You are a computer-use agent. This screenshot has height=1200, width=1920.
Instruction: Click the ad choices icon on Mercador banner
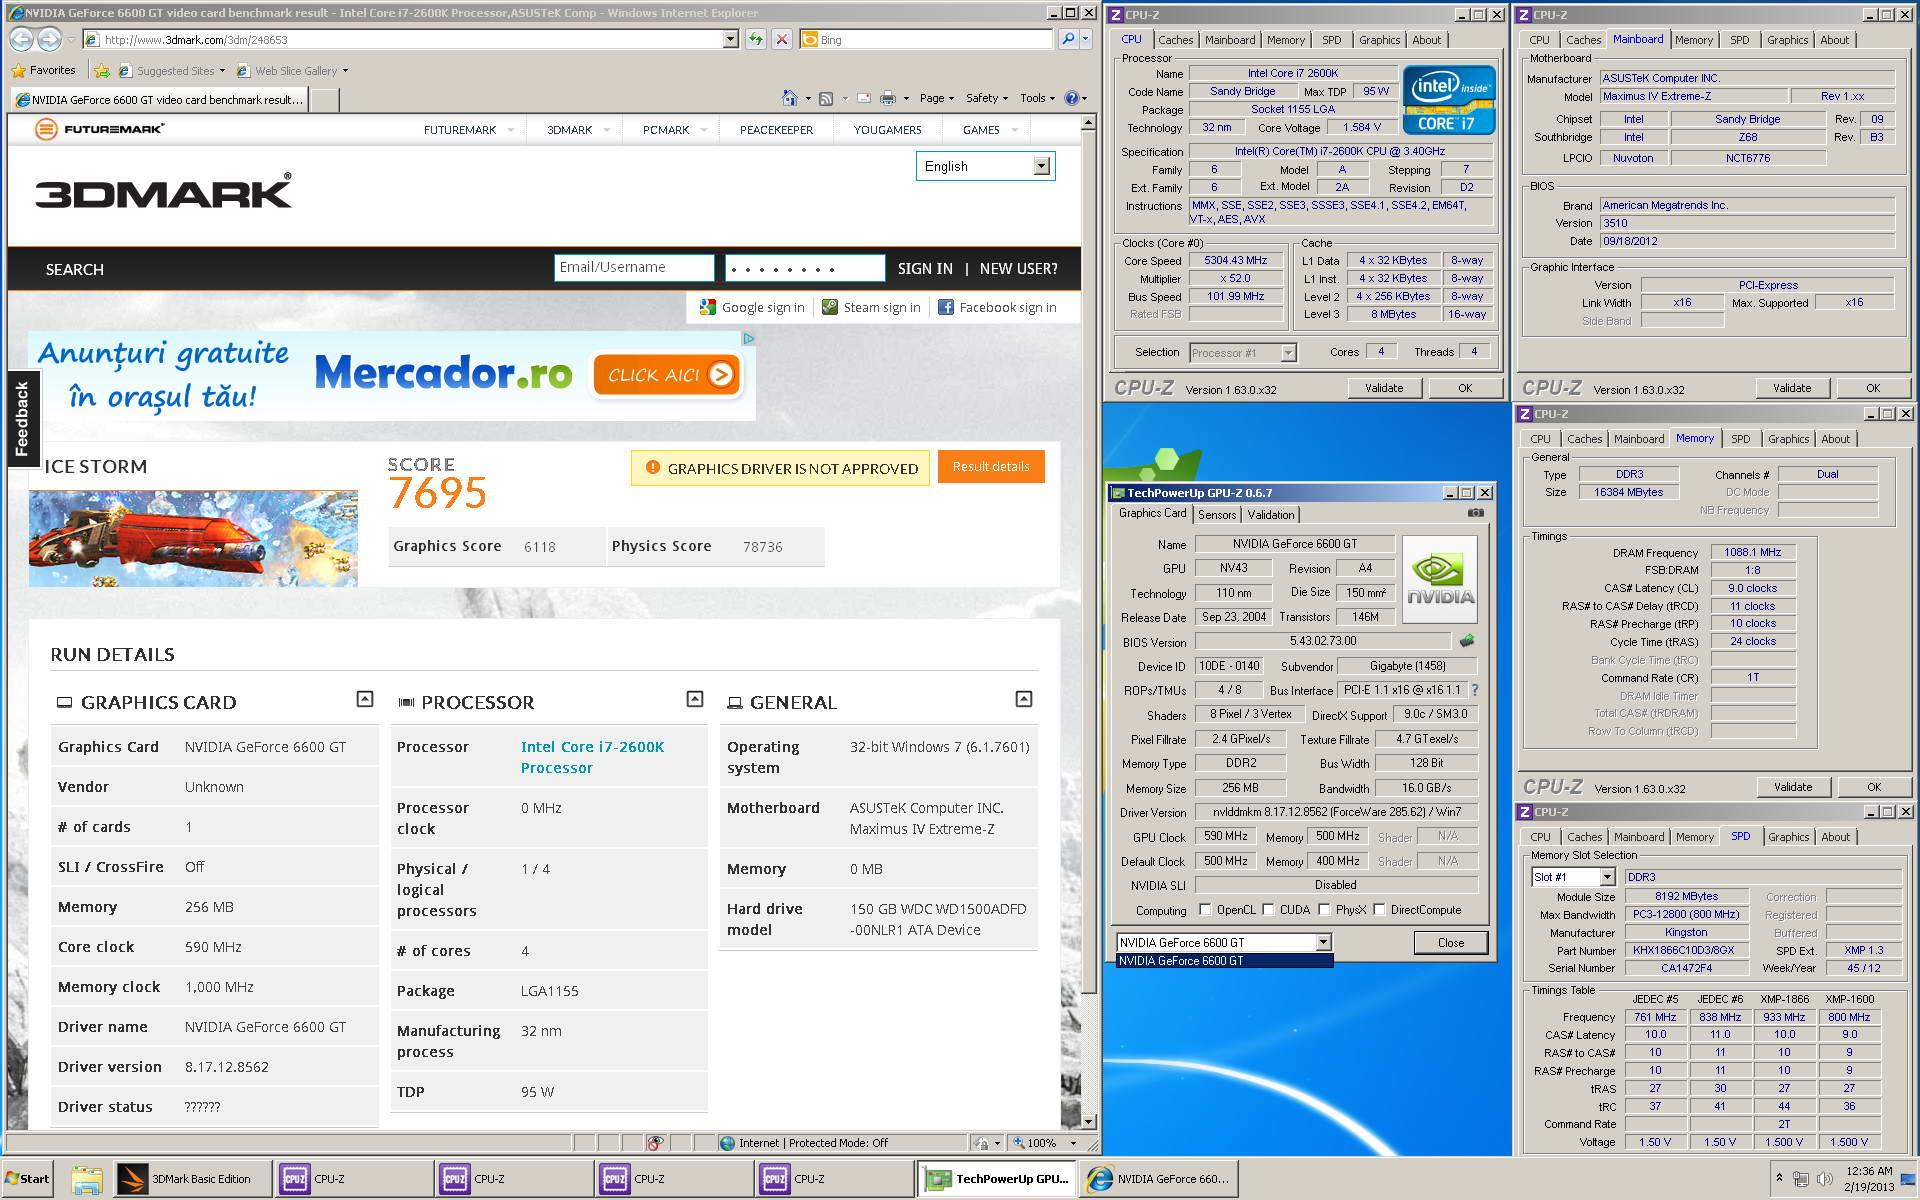pyautogui.click(x=748, y=339)
